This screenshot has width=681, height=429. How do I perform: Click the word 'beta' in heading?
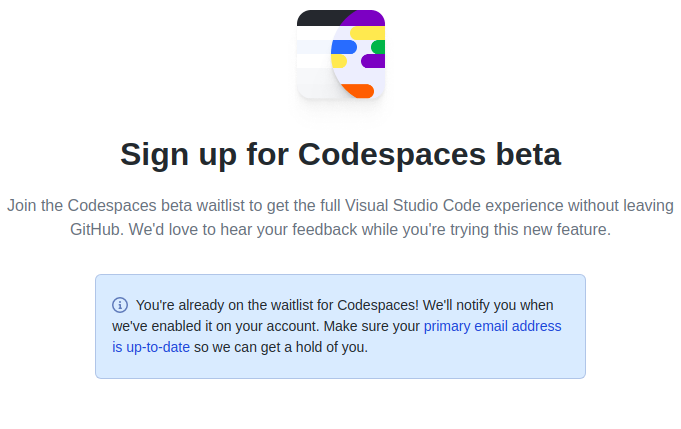click(528, 154)
